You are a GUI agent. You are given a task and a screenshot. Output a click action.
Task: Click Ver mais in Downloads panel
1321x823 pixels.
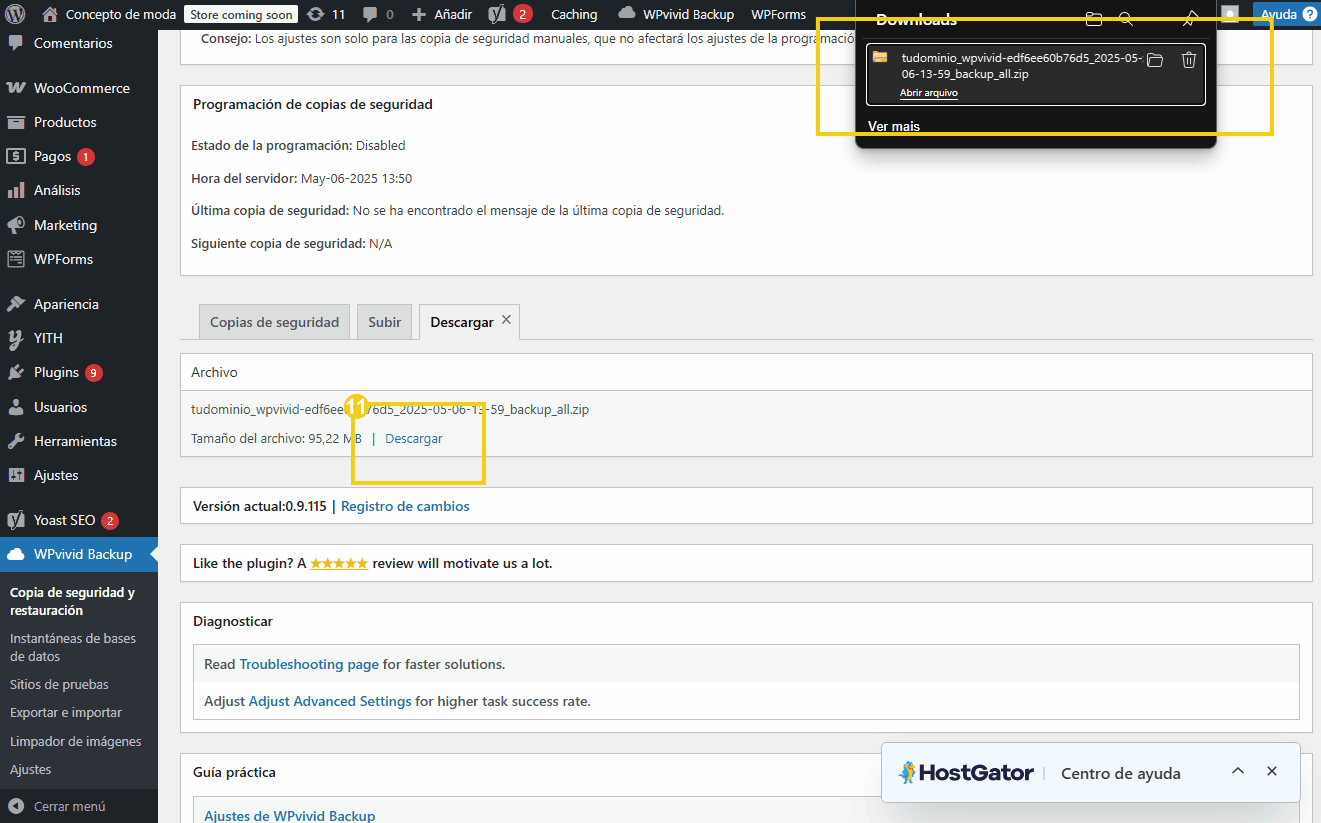click(894, 126)
